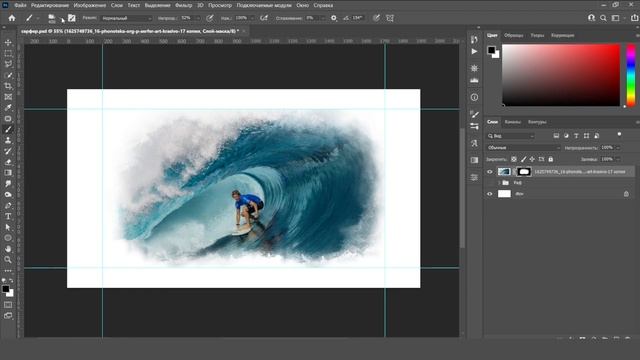Click the brush angle input field
The height and width of the screenshot is (360, 640).
pyautogui.click(x=357, y=18)
